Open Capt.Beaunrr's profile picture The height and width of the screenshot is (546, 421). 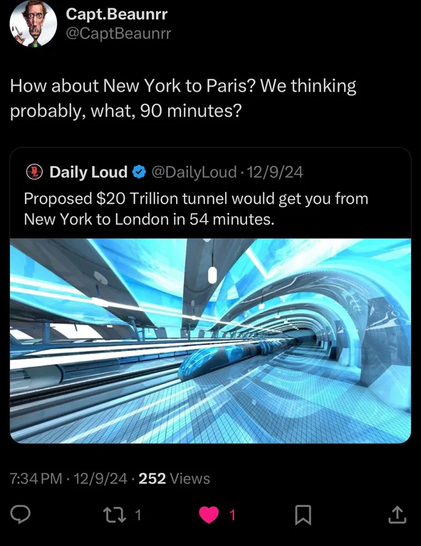(33, 23)
